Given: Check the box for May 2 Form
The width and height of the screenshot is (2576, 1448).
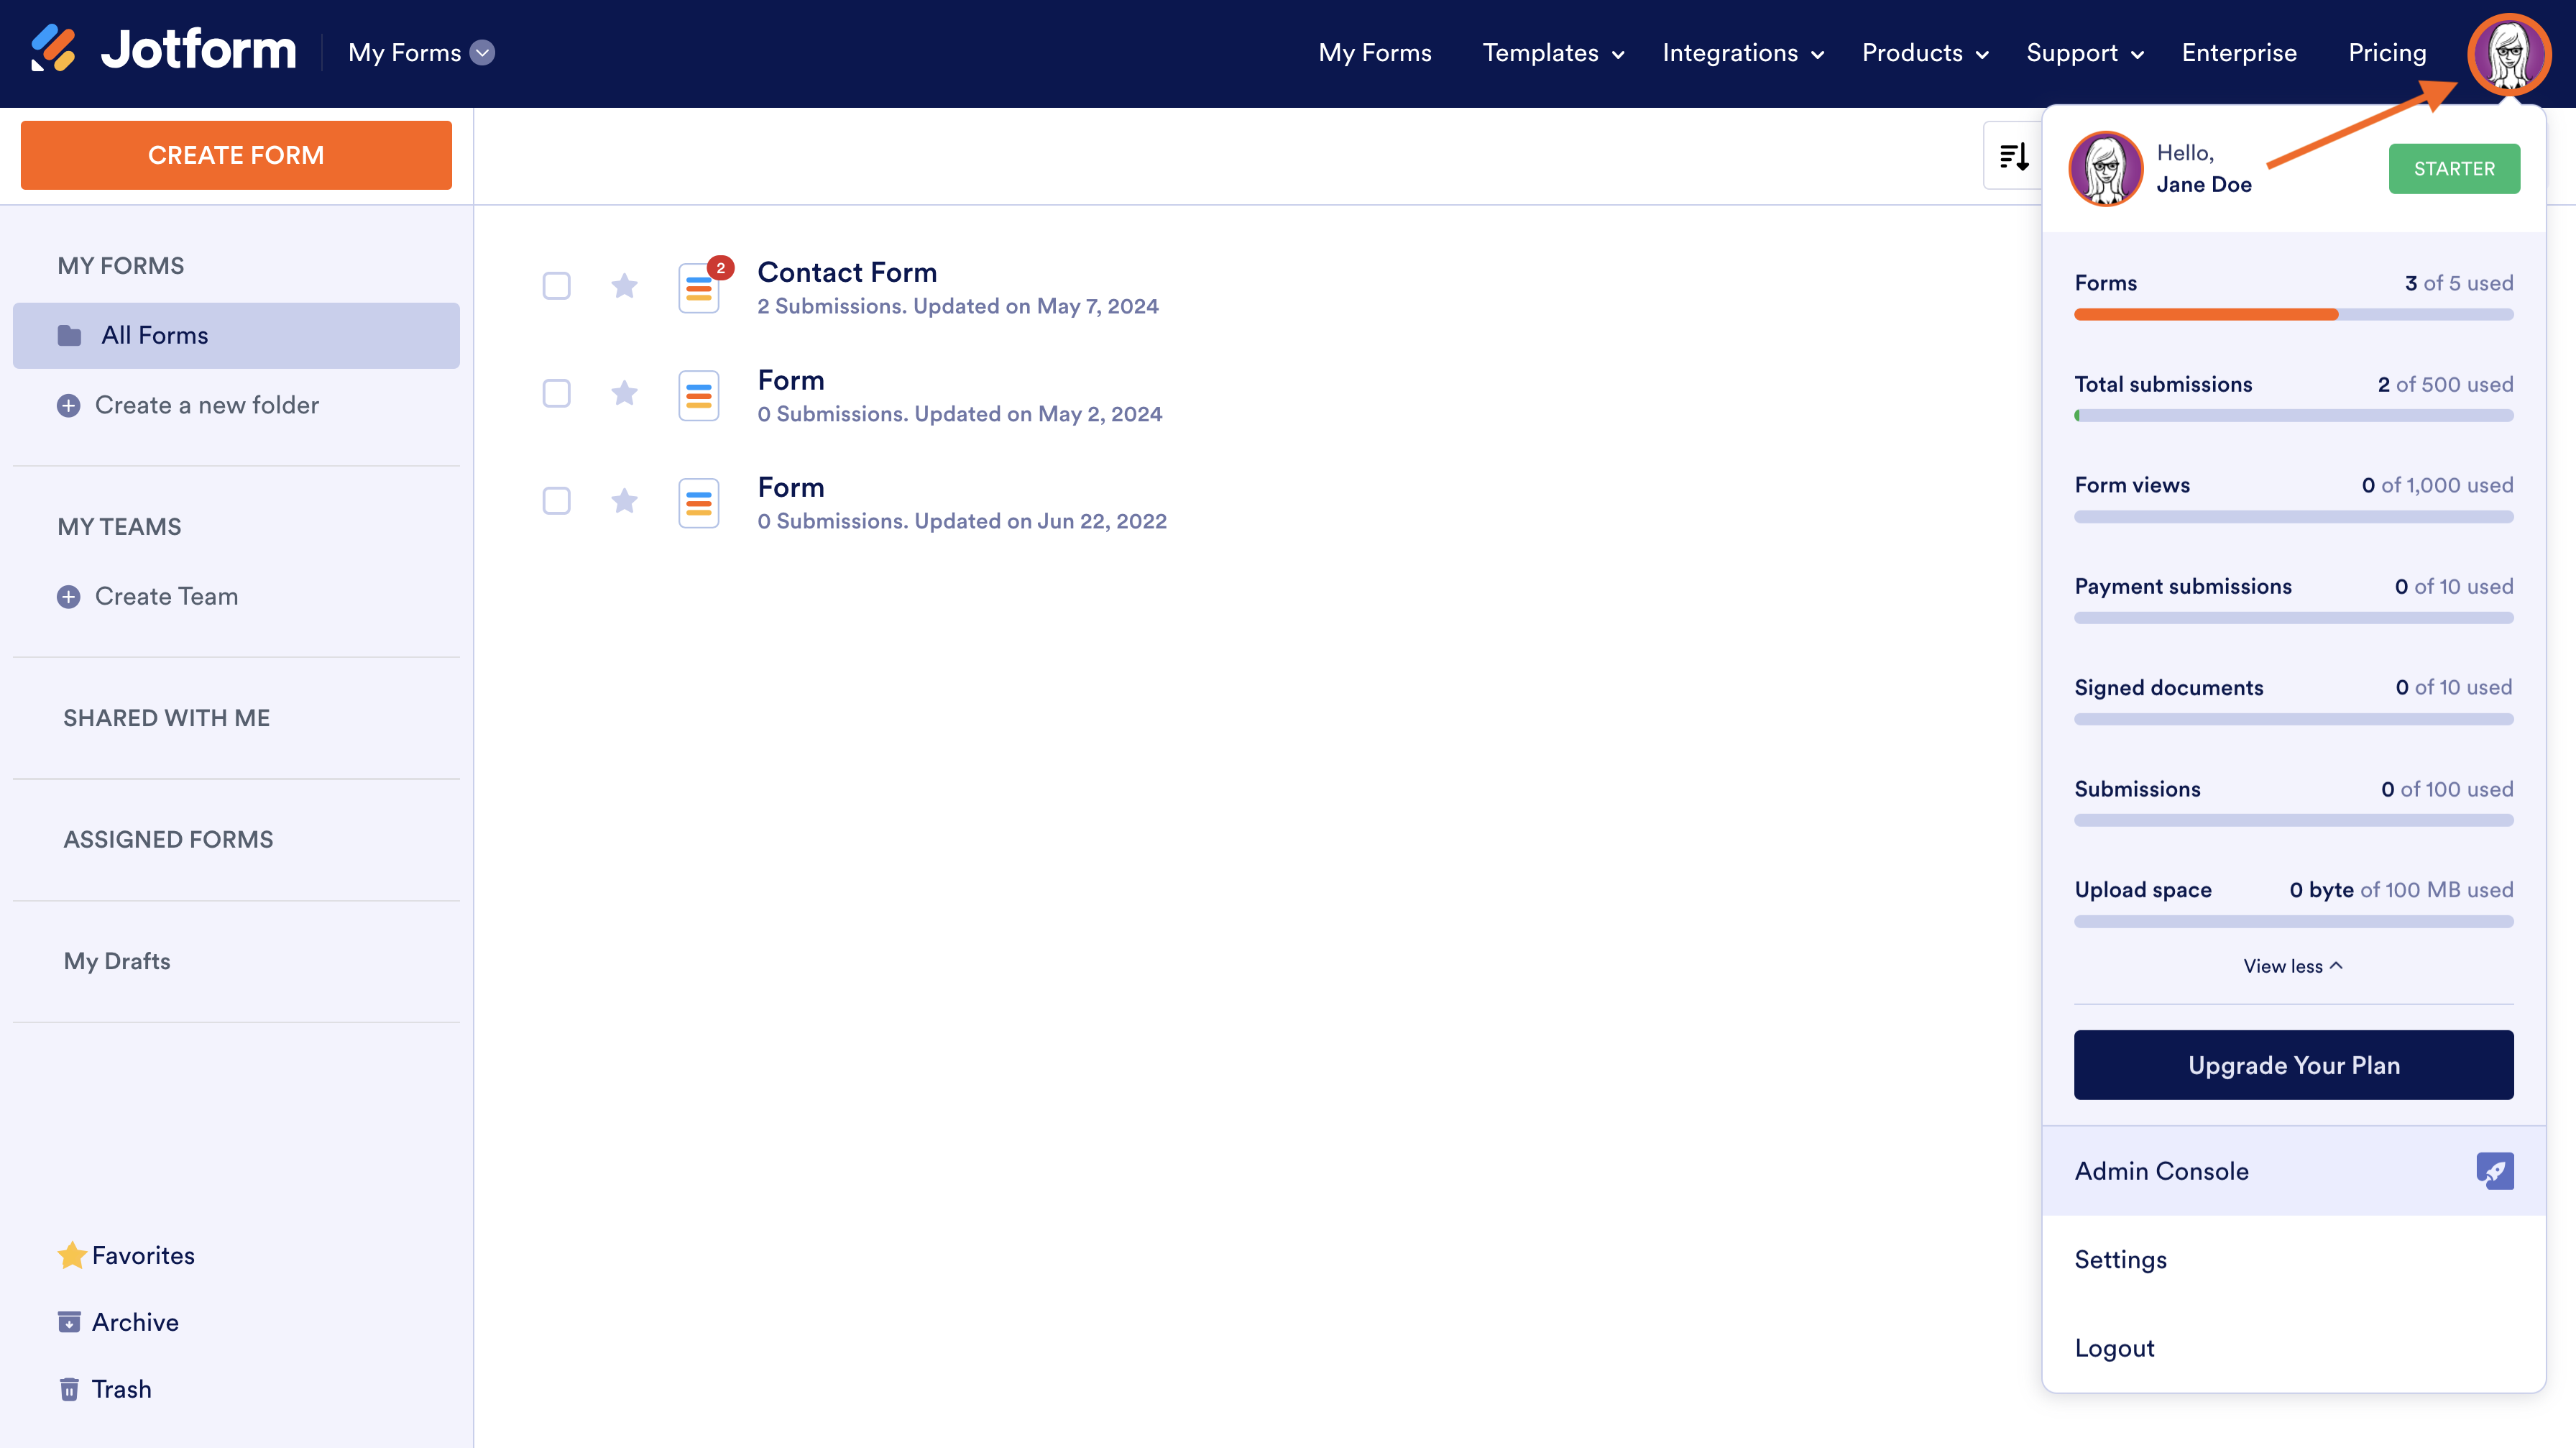Looking at the screenshot, I should click(556, 394).
